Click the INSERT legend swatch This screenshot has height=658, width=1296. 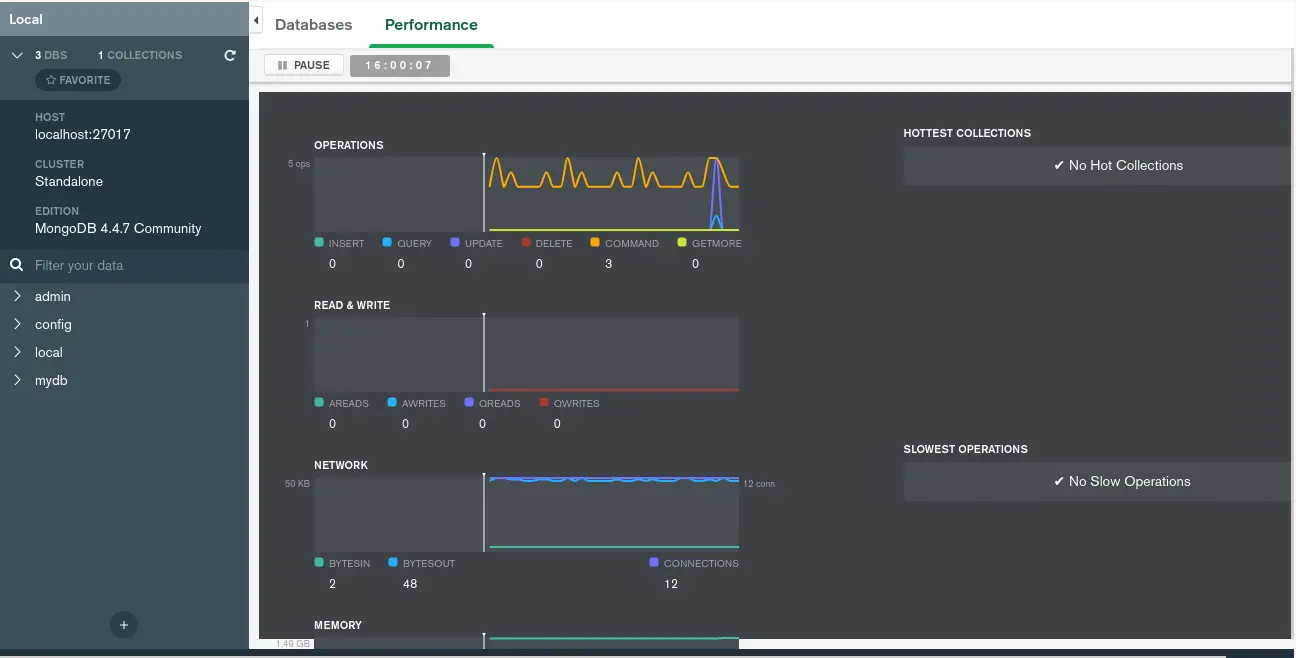(x=319, y=242)
